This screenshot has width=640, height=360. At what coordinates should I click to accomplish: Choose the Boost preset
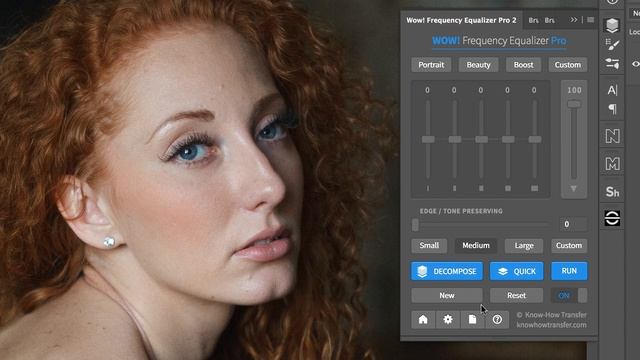coord(523,65)
